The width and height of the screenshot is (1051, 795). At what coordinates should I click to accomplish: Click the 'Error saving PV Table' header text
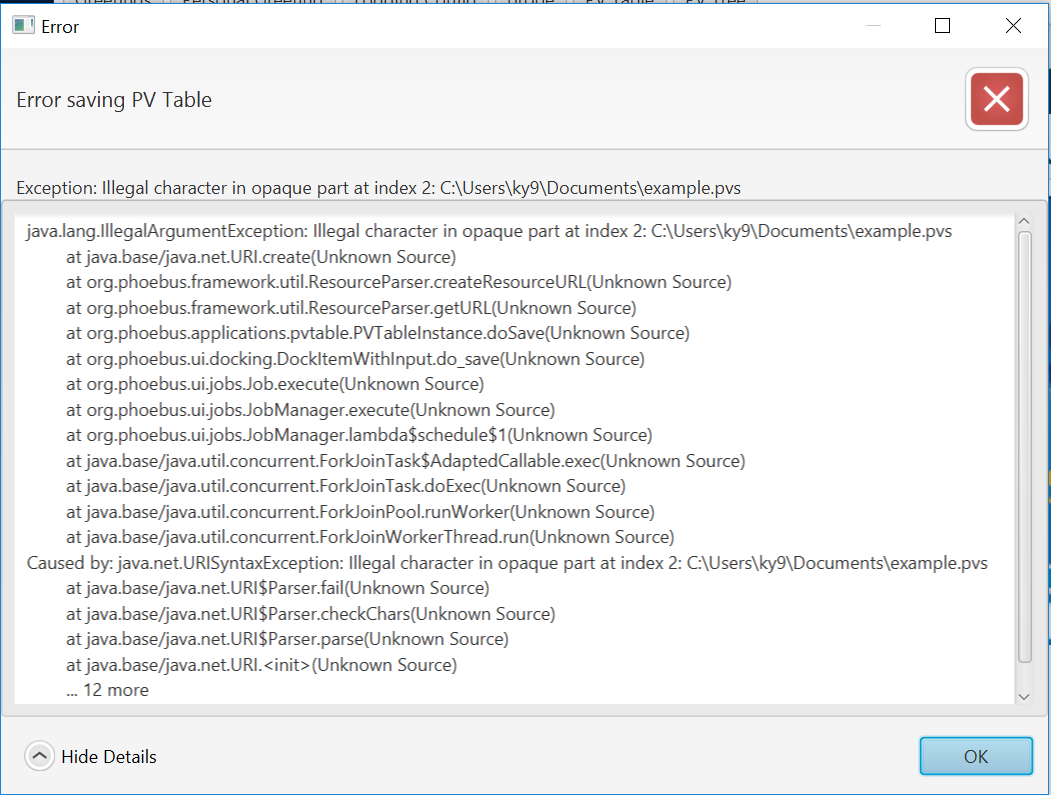click(113, 99)
